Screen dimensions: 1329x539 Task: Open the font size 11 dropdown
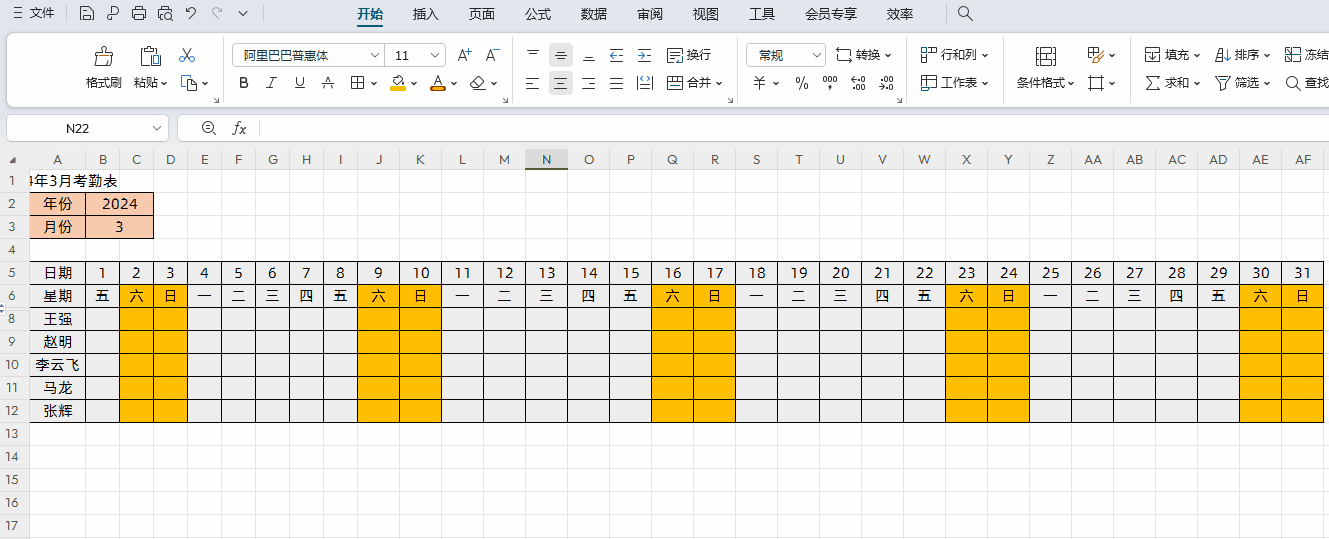pyautogui.click(x=435, y=55)
